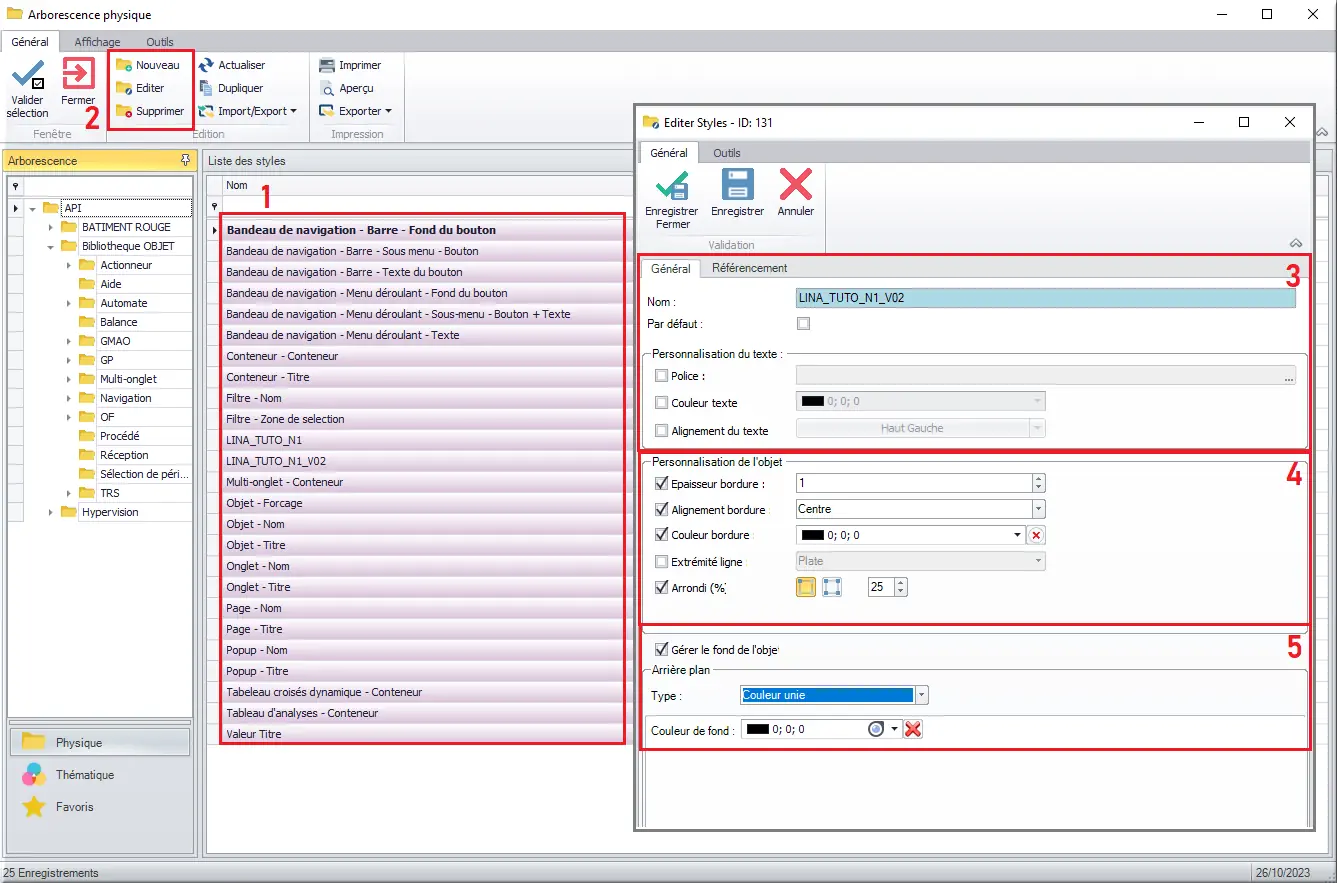
Task: Select the all-corners rounded icon for Arrondi
Action: click(806, 587)
